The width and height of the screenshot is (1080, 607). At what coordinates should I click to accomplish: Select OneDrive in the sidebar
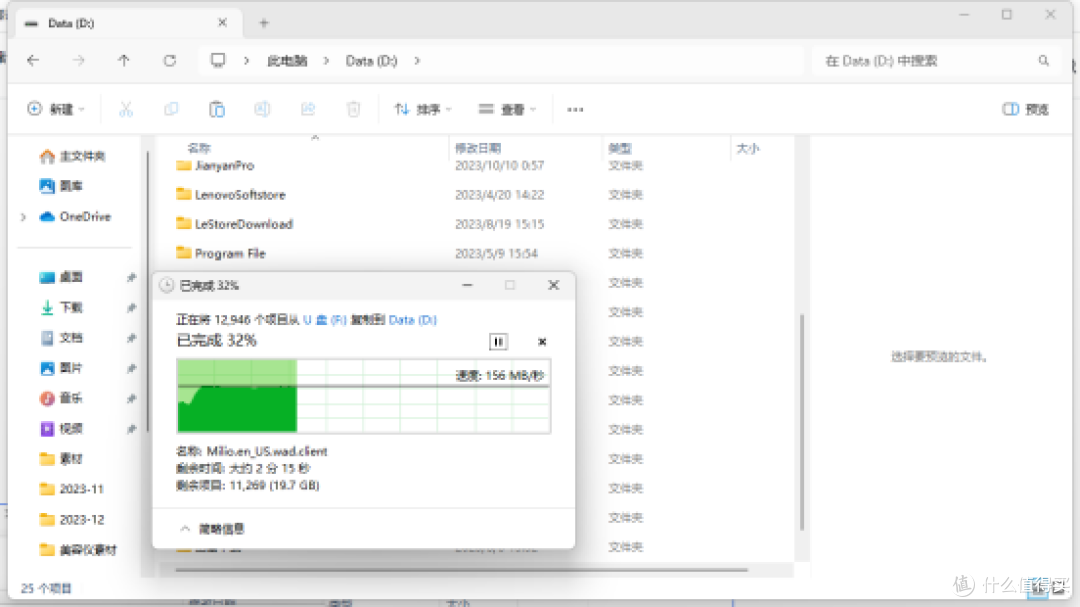point(75,217)
